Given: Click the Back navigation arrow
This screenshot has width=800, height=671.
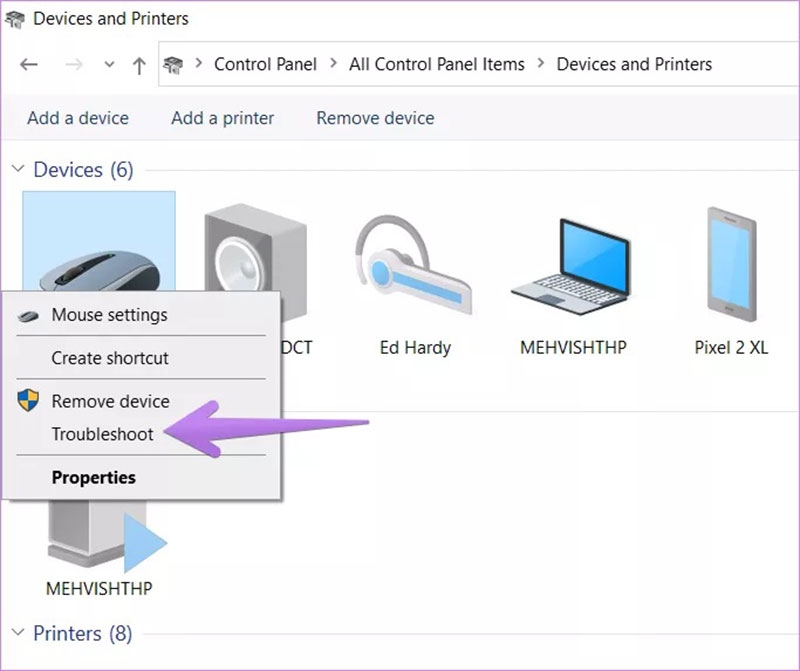Looking at the screenshot, I should pyautogui.click(x=29, y=65).
